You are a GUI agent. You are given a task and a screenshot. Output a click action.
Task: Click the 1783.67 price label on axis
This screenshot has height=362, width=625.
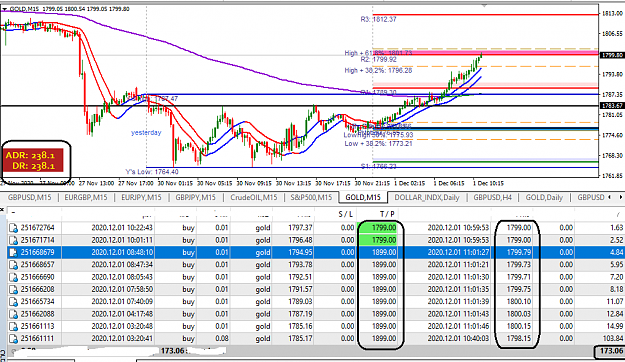point(612,106)
